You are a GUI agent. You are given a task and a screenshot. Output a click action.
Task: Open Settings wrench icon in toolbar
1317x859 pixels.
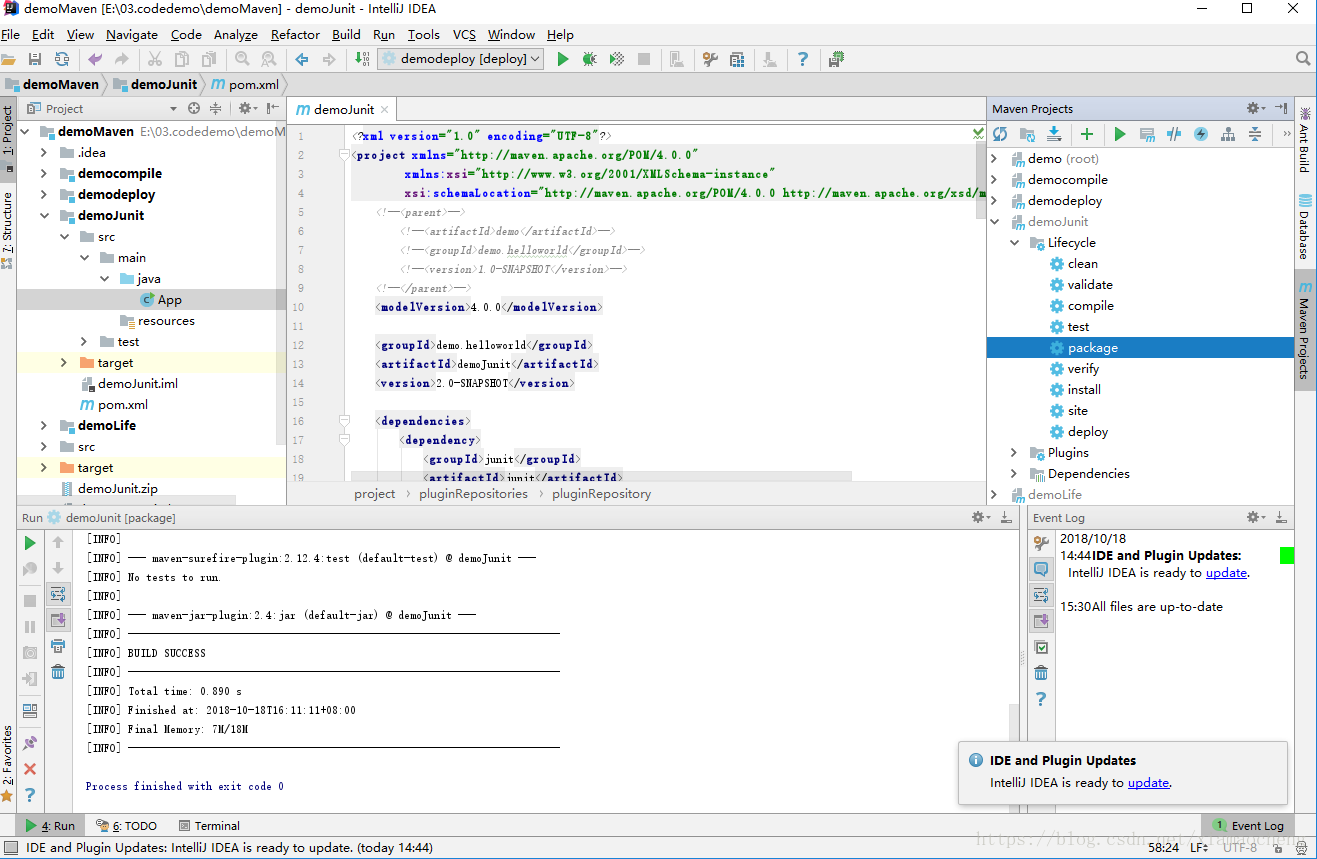click(x=710, y=60)
